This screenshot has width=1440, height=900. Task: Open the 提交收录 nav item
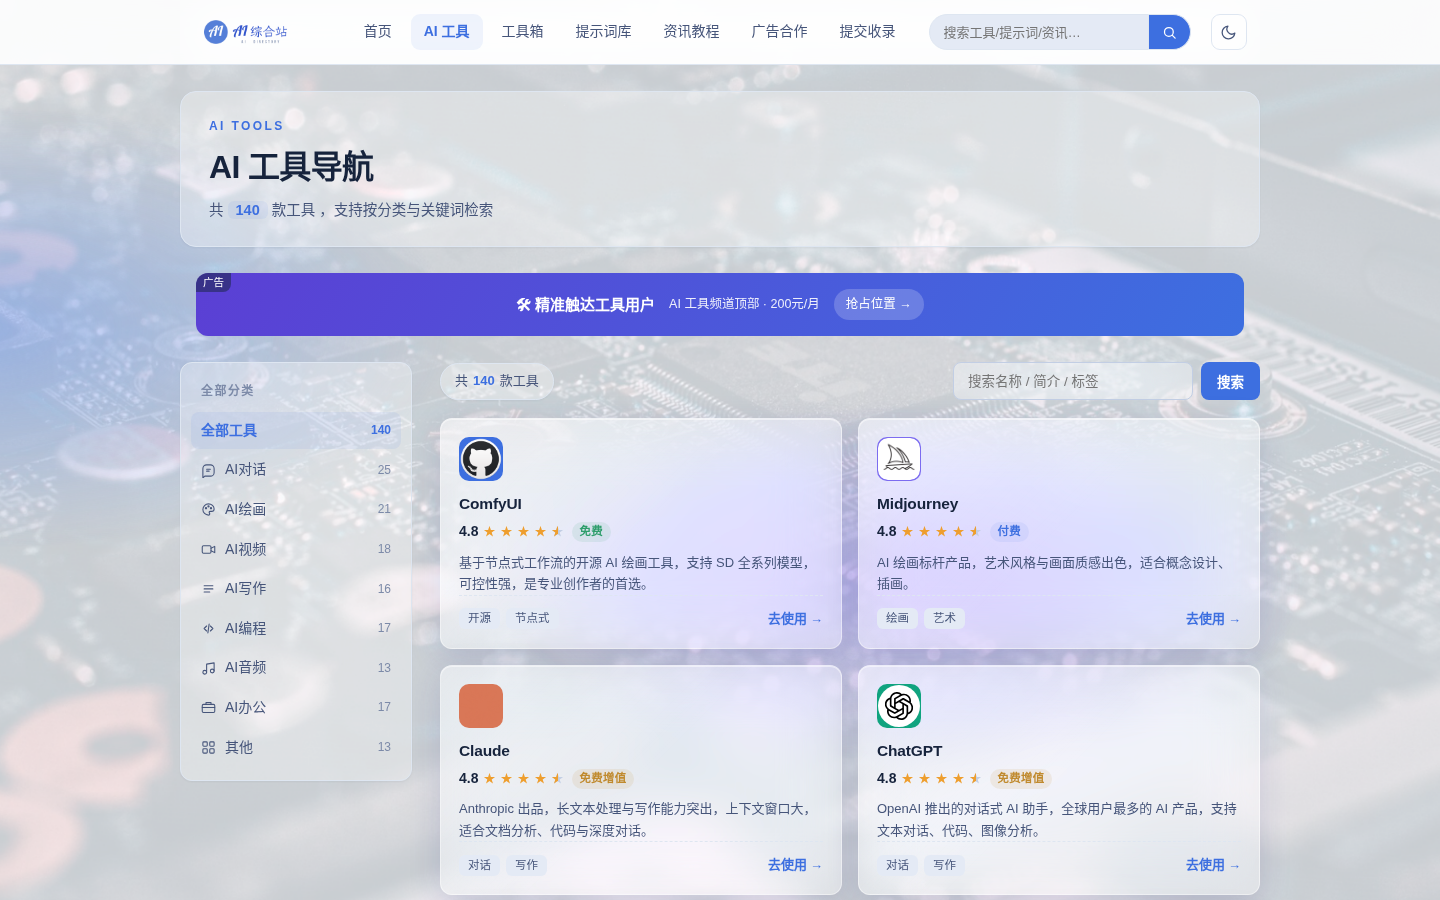tap(868, 32)
